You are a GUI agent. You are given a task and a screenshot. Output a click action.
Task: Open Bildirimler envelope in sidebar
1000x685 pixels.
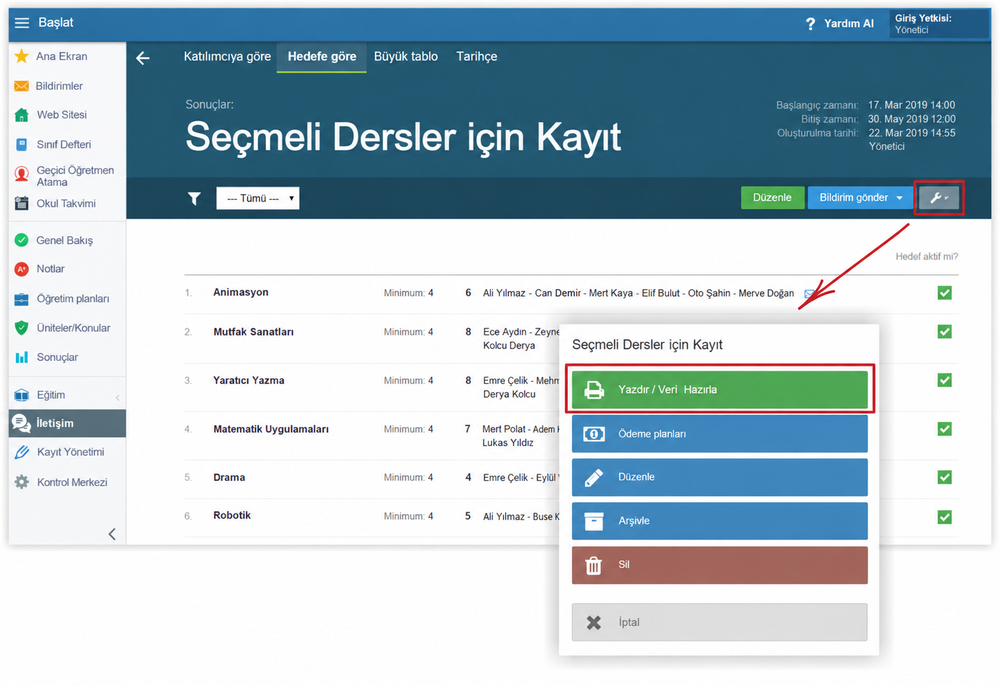coord(22,85)
